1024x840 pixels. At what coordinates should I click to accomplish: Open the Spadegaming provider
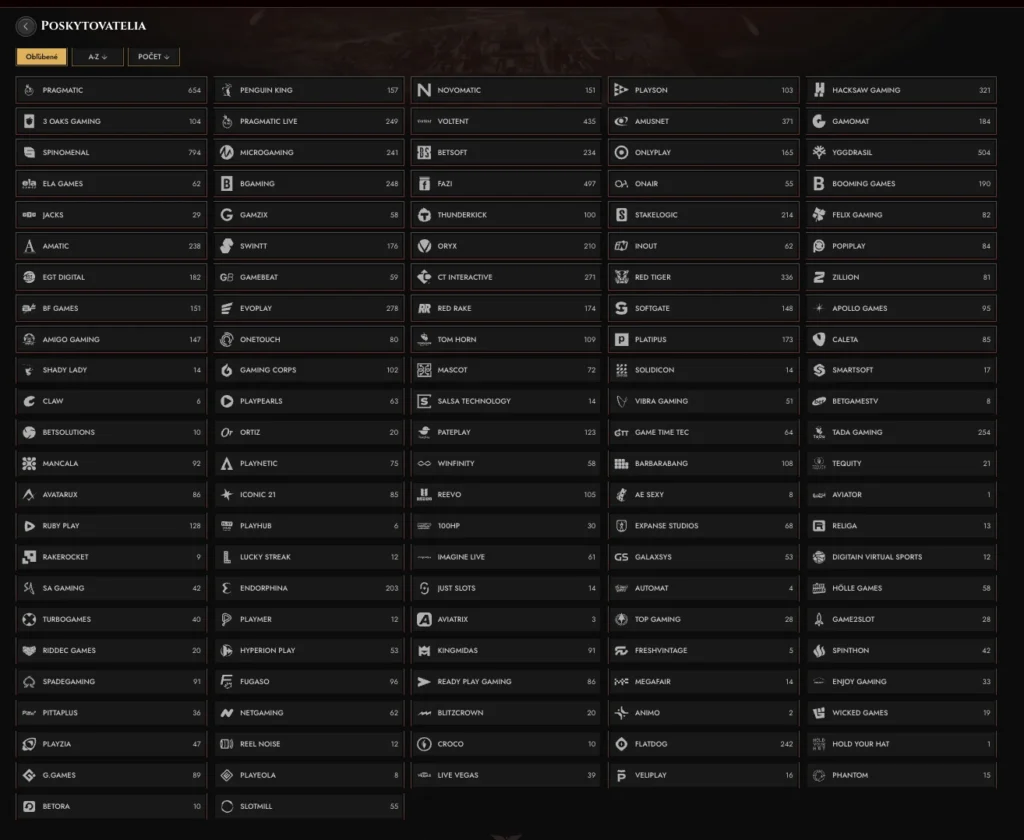[x=111, y=681]
